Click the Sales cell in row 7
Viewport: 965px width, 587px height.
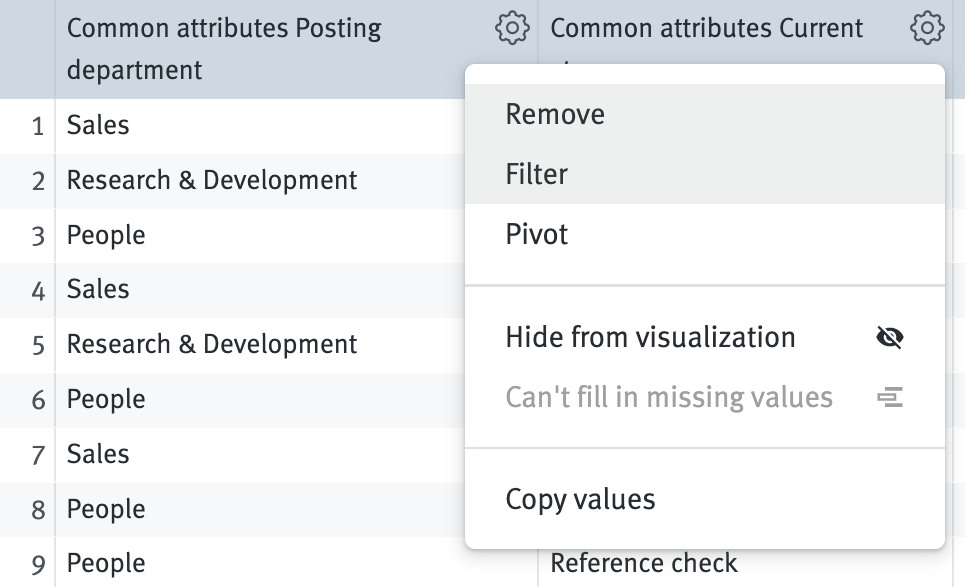click(97, 454)
